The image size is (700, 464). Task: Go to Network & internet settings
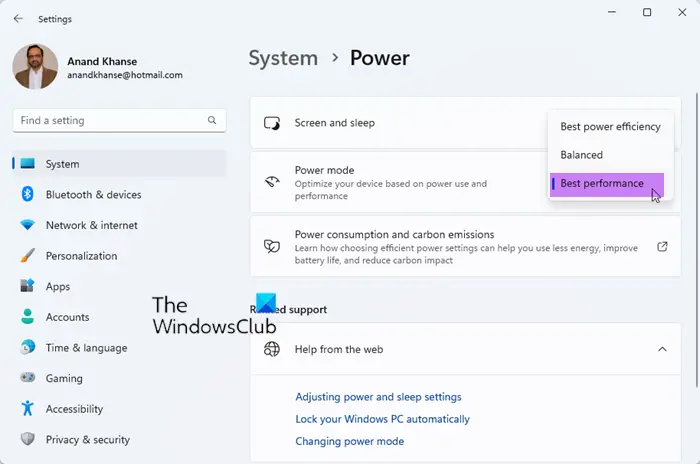(x=119, y=225)
